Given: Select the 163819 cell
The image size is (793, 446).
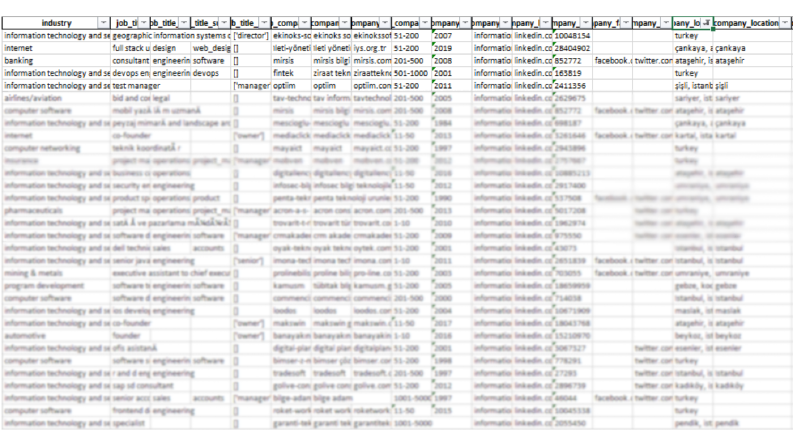Looking at the screenshot, I should pyautogui.click(x=572, y=73).
